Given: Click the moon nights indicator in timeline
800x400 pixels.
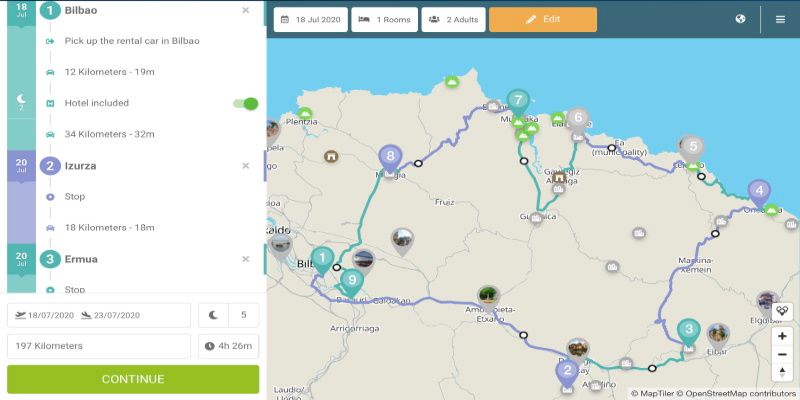Looking at the screenshot, I should tap(21, 102).
